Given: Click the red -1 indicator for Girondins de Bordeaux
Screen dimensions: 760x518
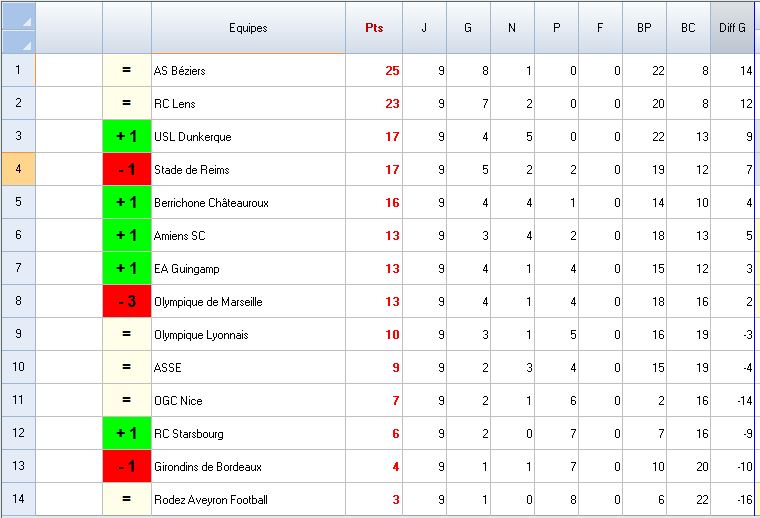Looking at the screenshot, I should 126,467.
